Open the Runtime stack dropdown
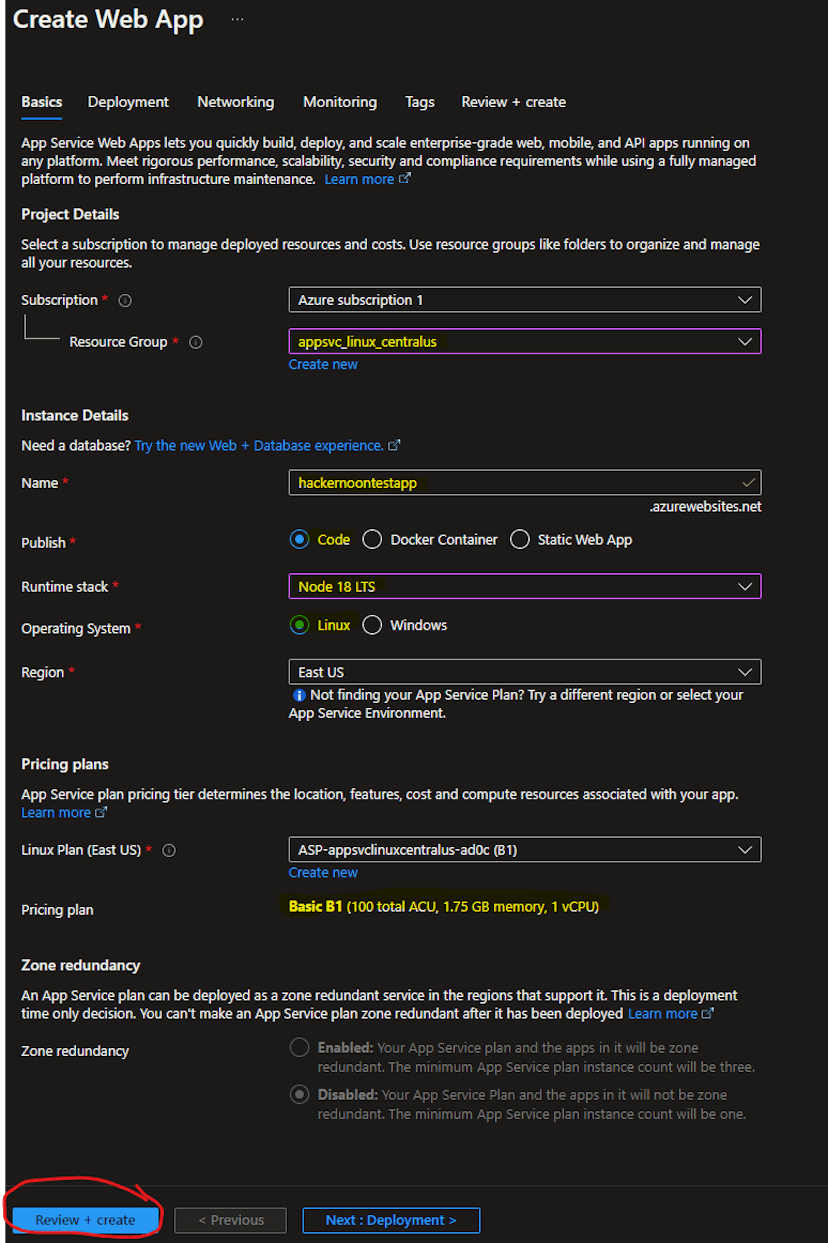Image resolution: width=828 pixels, height=1243 pixels. [x=746, y=586]
